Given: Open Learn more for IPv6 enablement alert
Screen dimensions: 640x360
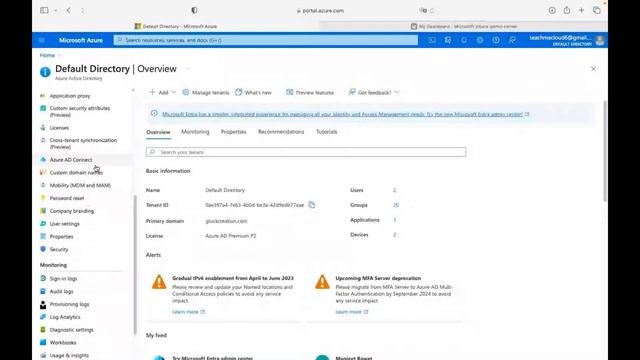Looking at the screenshot, I should (x=188, y=312).
